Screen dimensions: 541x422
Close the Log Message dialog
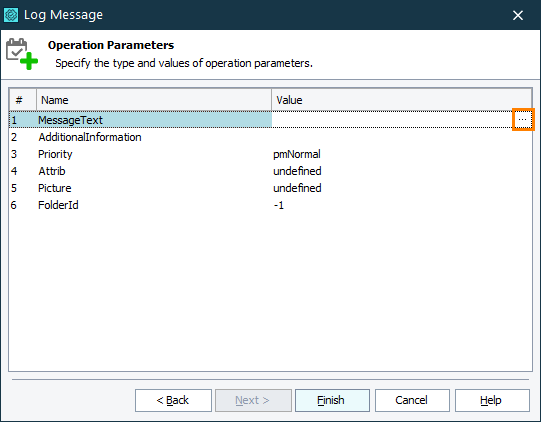[518, 15]
